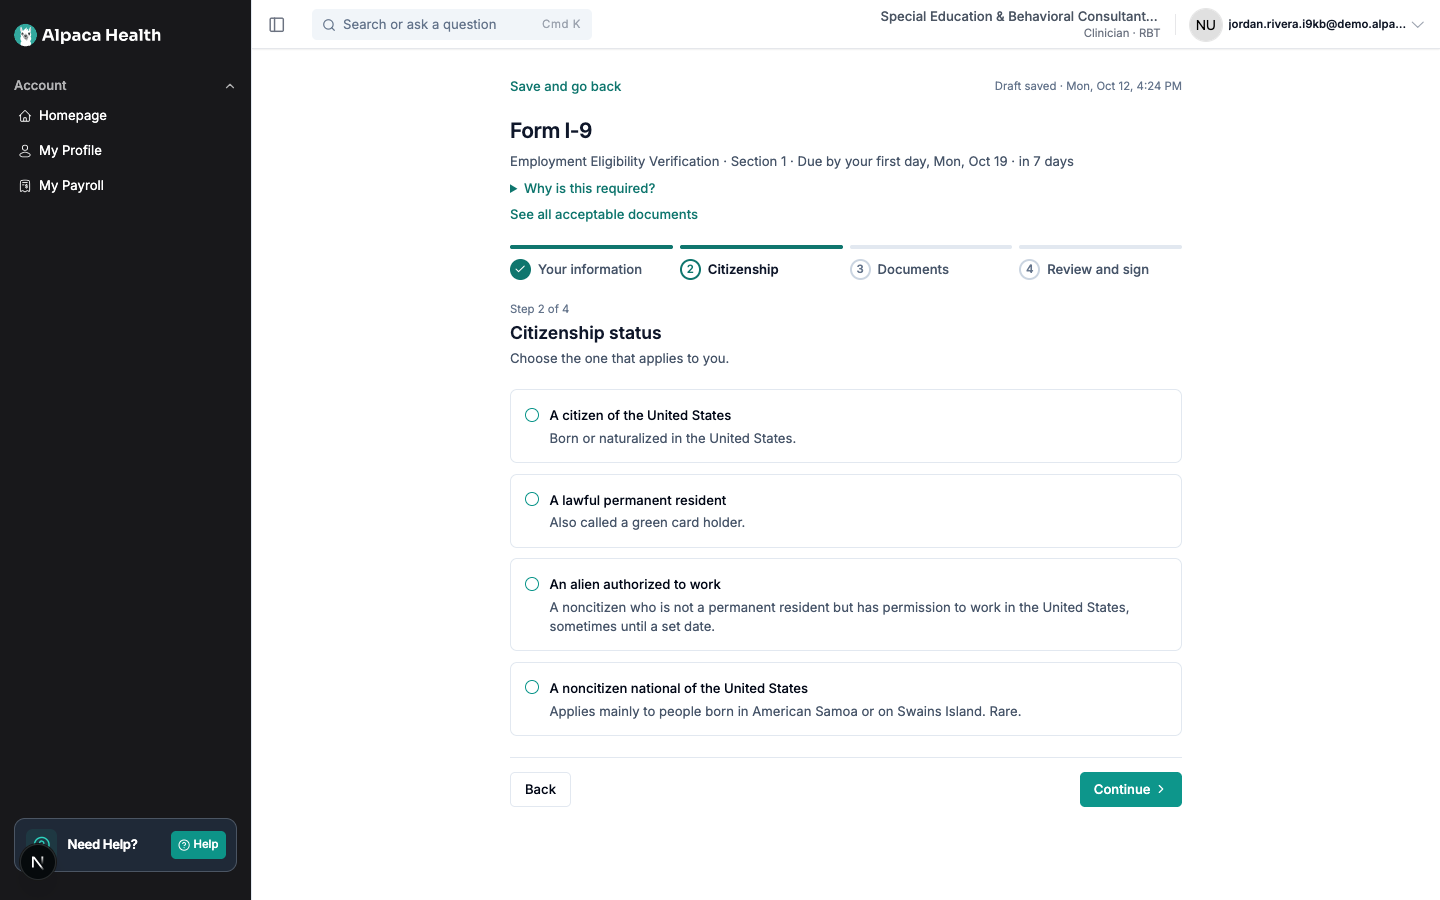This screenshot has width=1440, height=900.
Task: Click the step 3 circle icon
Action: pos(860,269)
